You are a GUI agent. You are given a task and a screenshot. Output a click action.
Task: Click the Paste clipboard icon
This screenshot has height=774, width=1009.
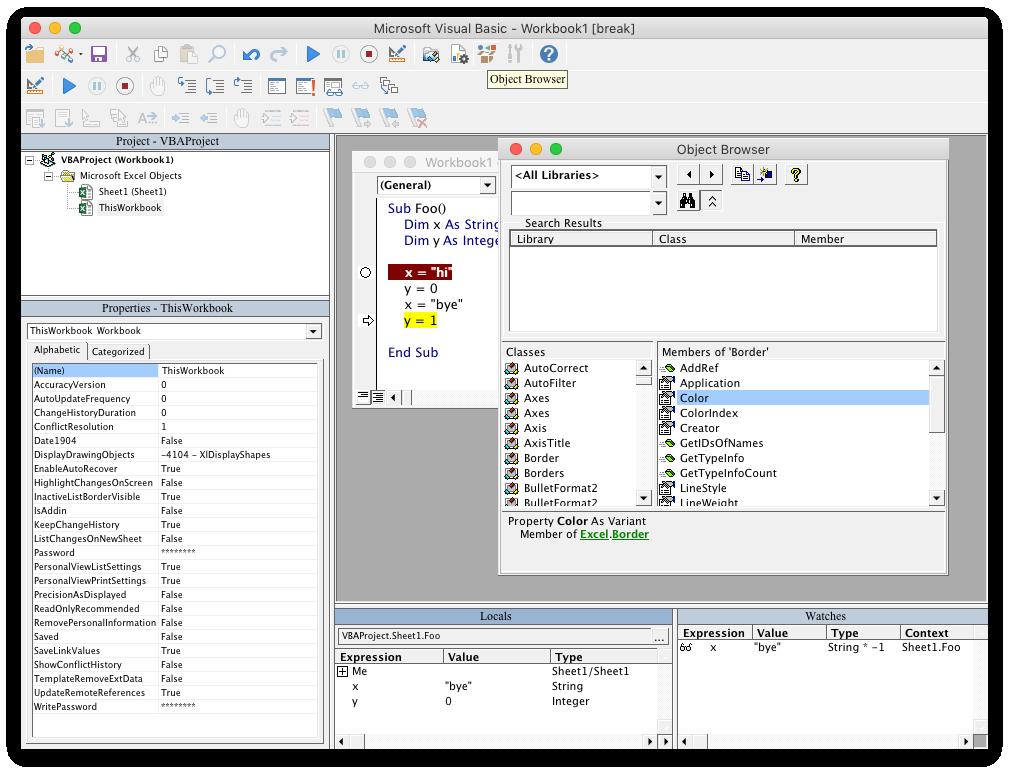click(x=189, y=54)
